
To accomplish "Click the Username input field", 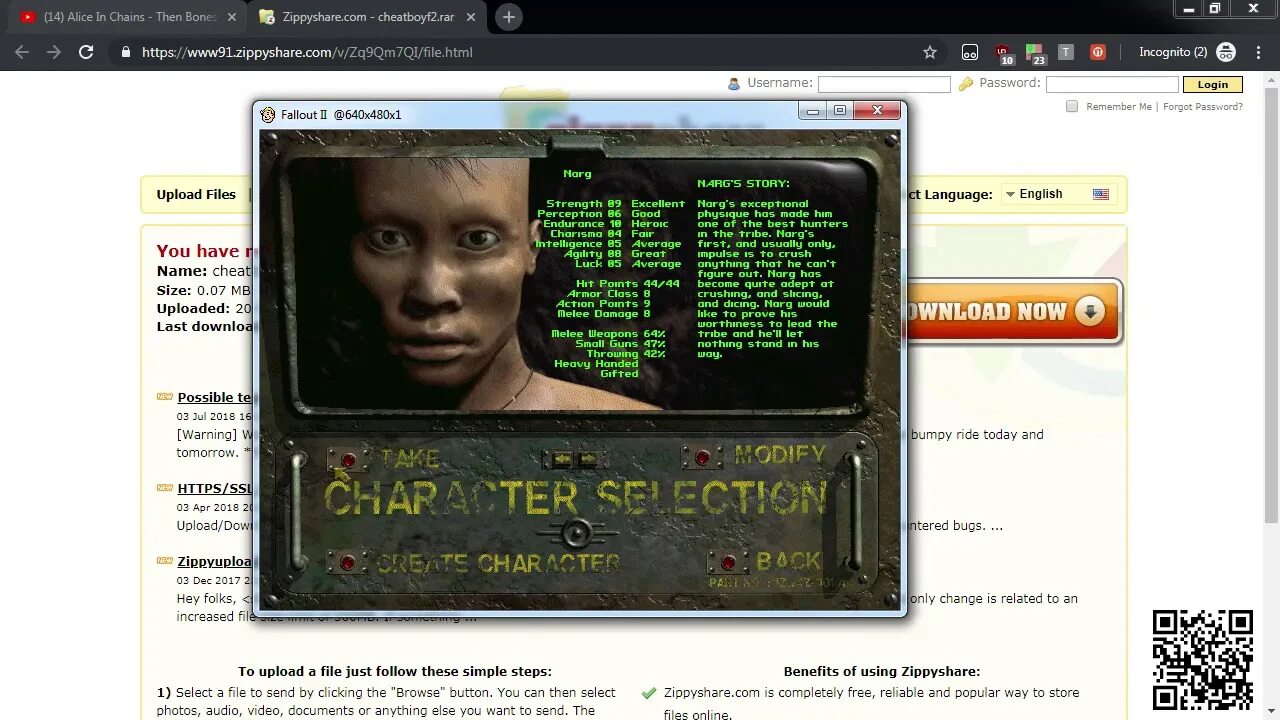I will click(884, 84).
